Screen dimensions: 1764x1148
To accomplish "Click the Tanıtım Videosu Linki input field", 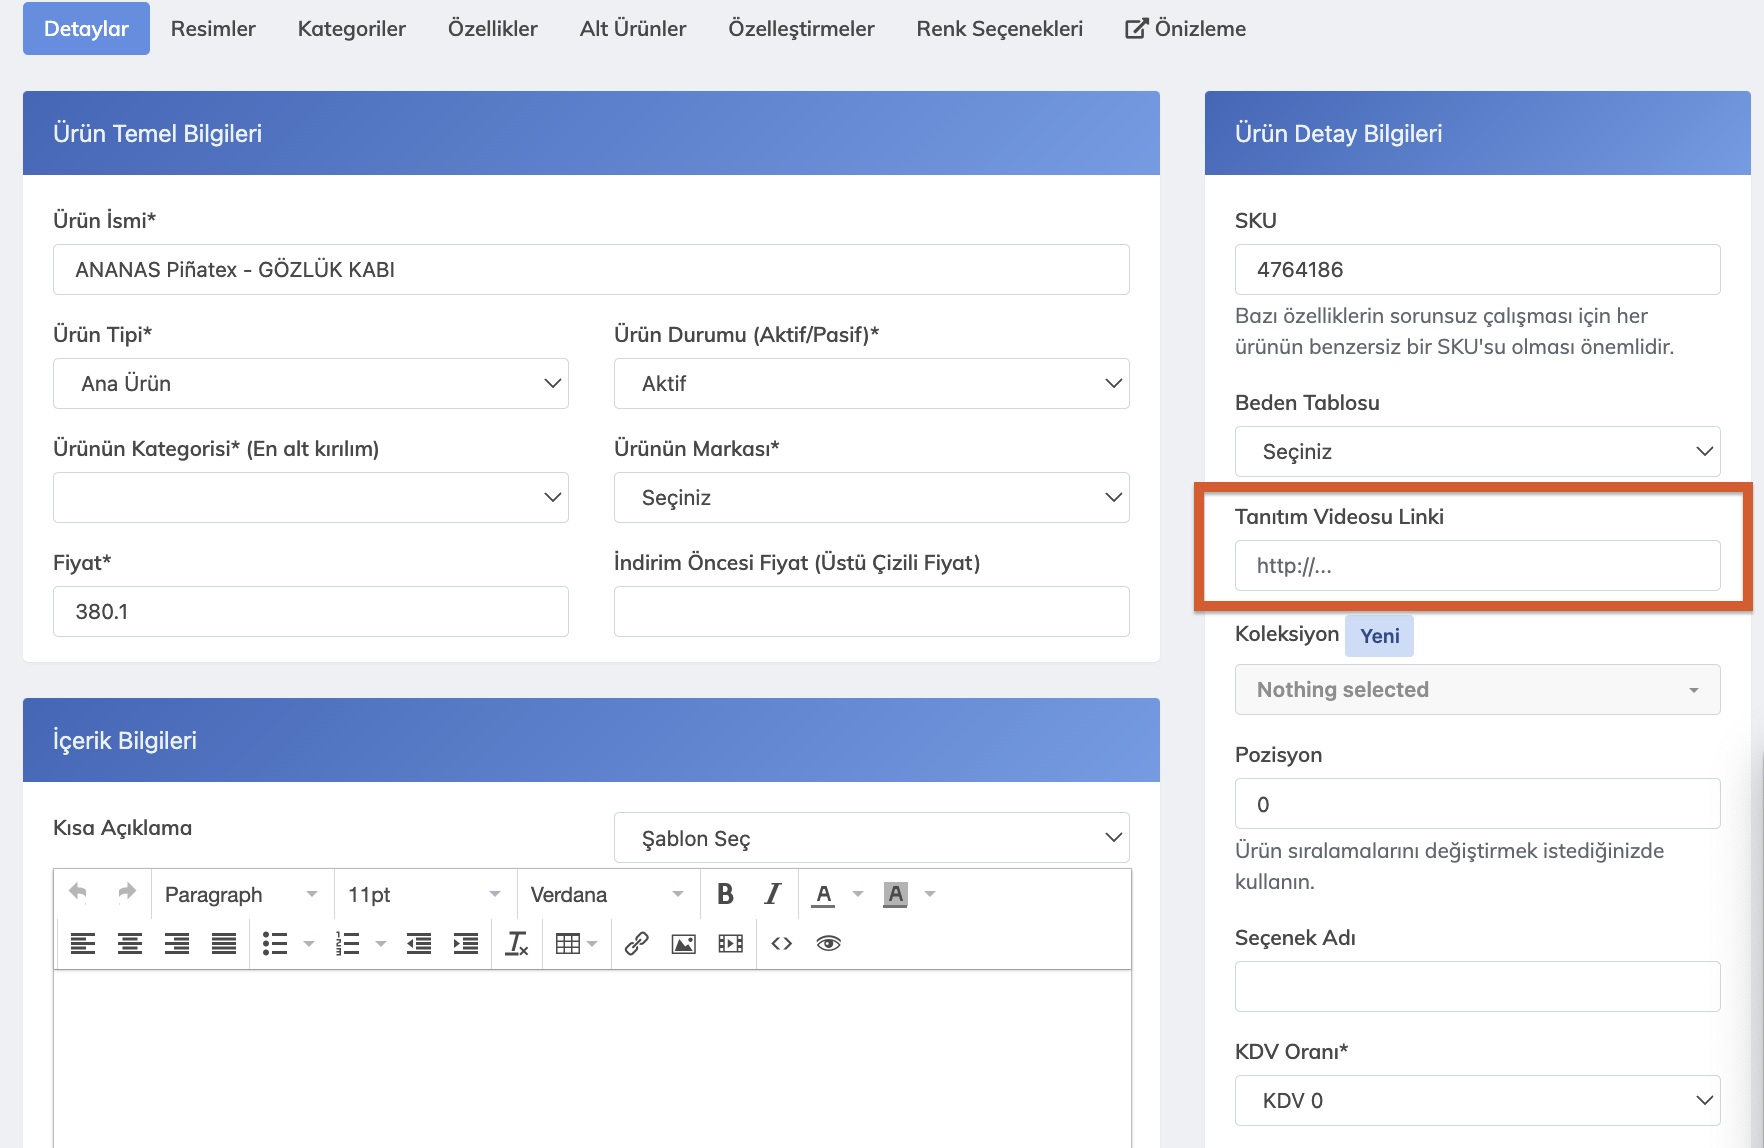I will (x=1476, y=566).
